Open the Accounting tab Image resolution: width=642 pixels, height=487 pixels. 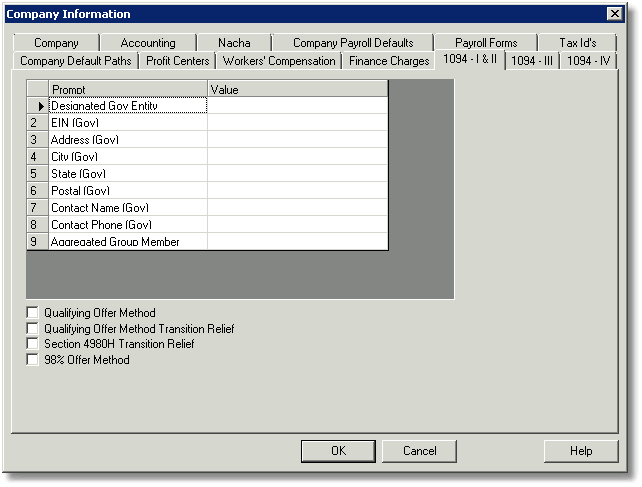click(x=148, y=43)
